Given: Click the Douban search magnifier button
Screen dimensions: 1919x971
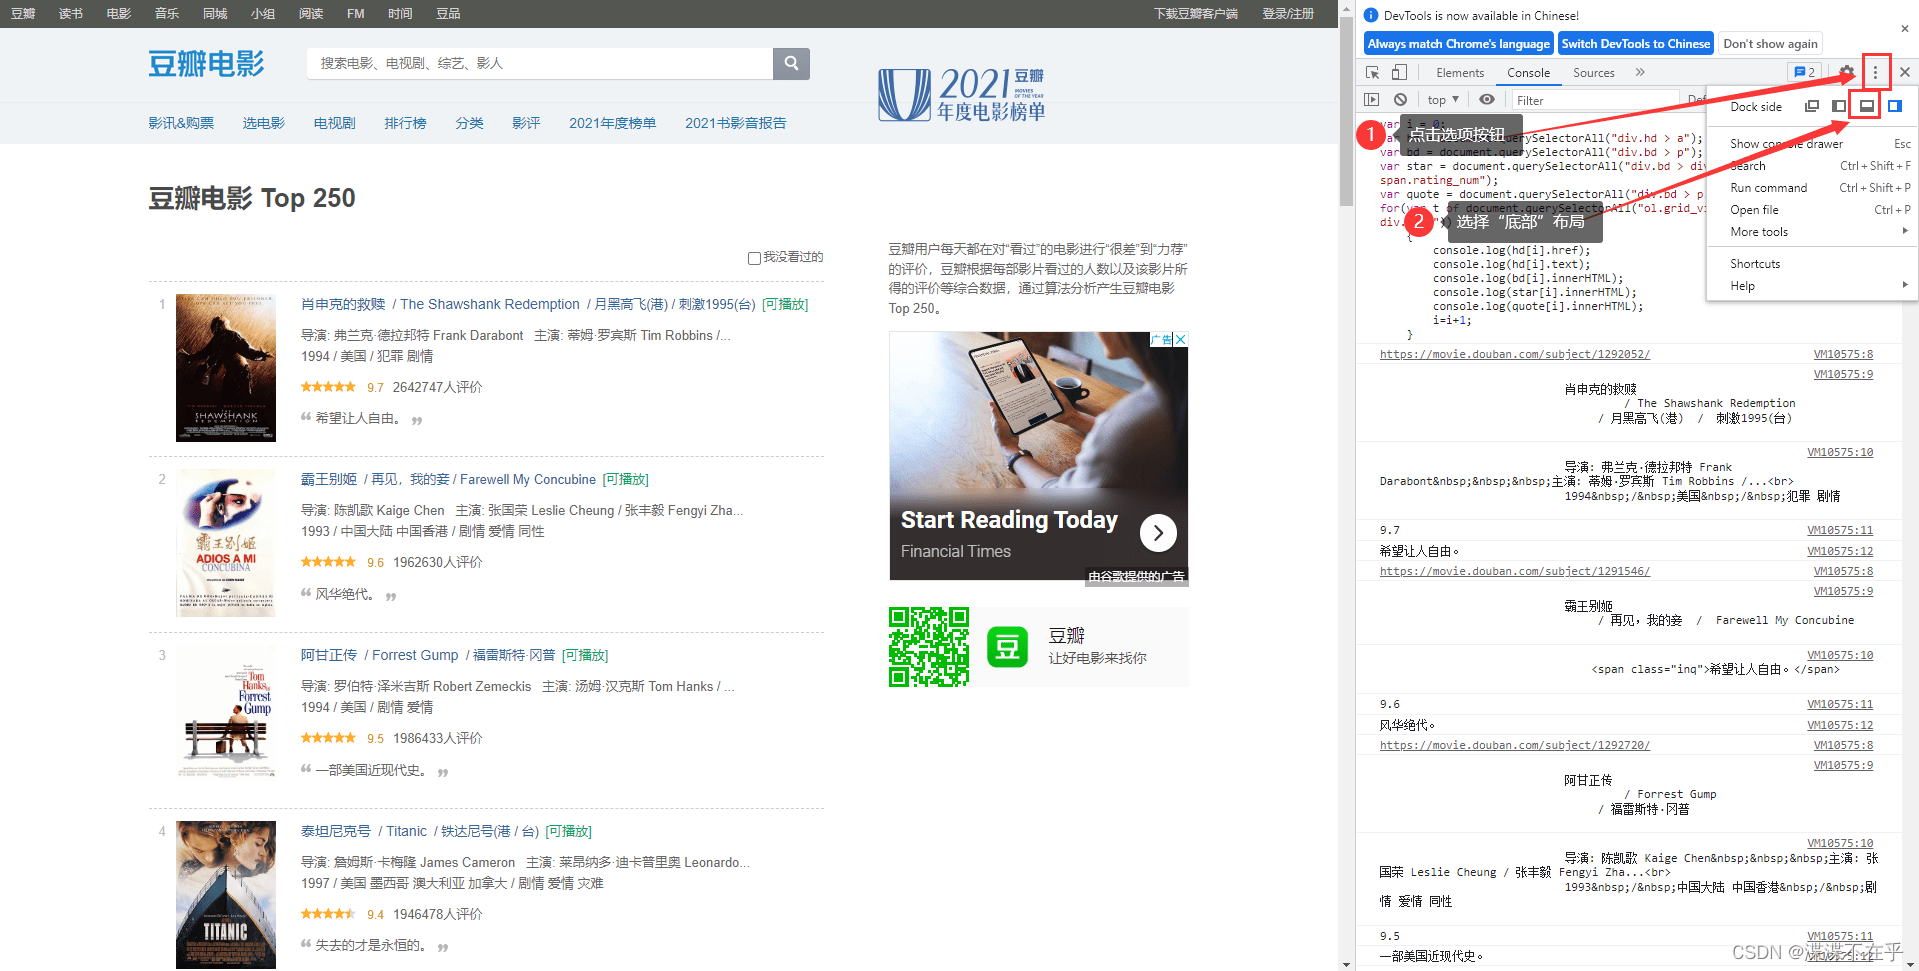Looking at the screenshot, I should click(x=791, y=63).
